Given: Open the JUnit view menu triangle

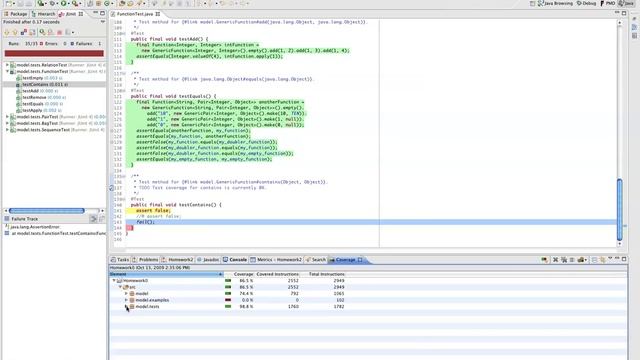Looking at the screenshot, I should pyautogui.click(x=102, y=22).
